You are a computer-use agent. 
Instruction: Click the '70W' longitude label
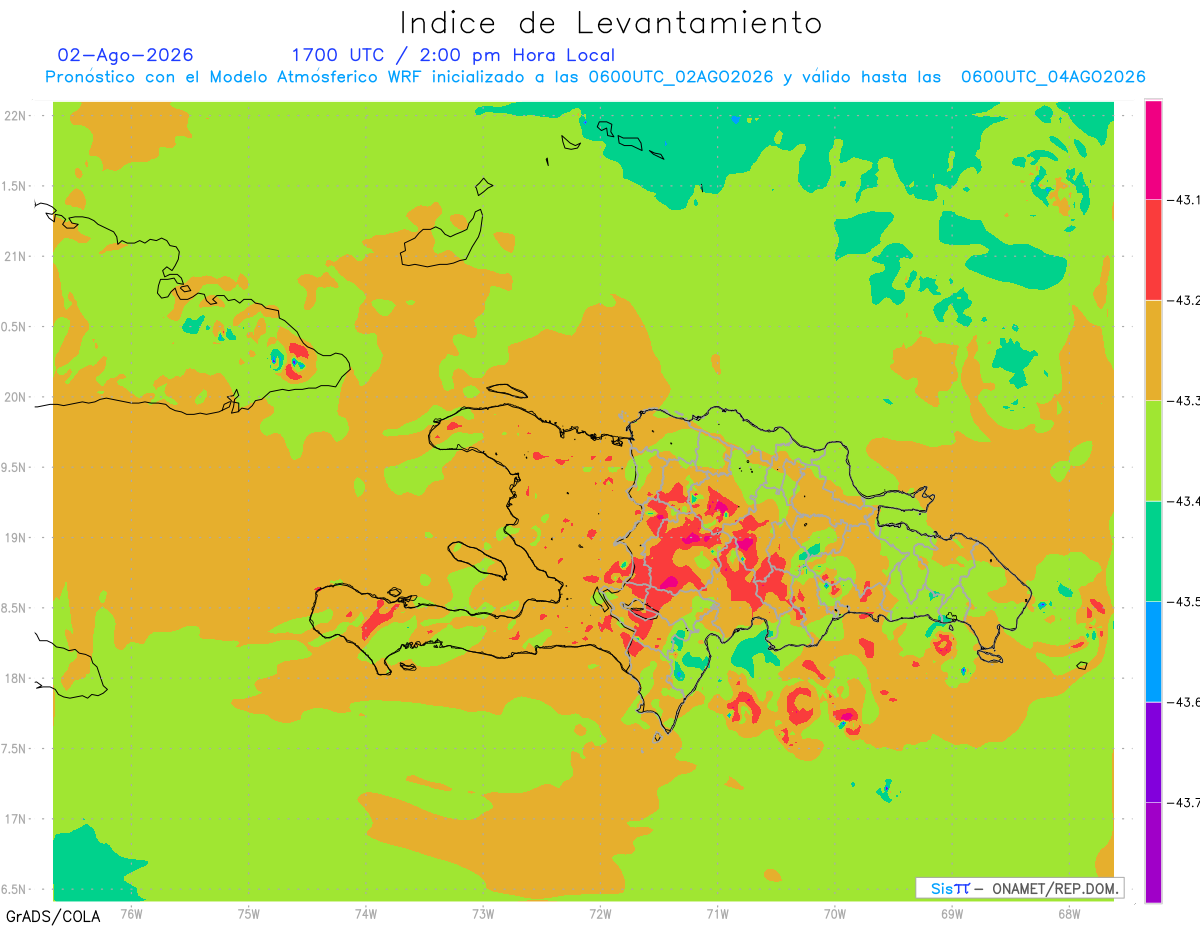tap(835, 914)
